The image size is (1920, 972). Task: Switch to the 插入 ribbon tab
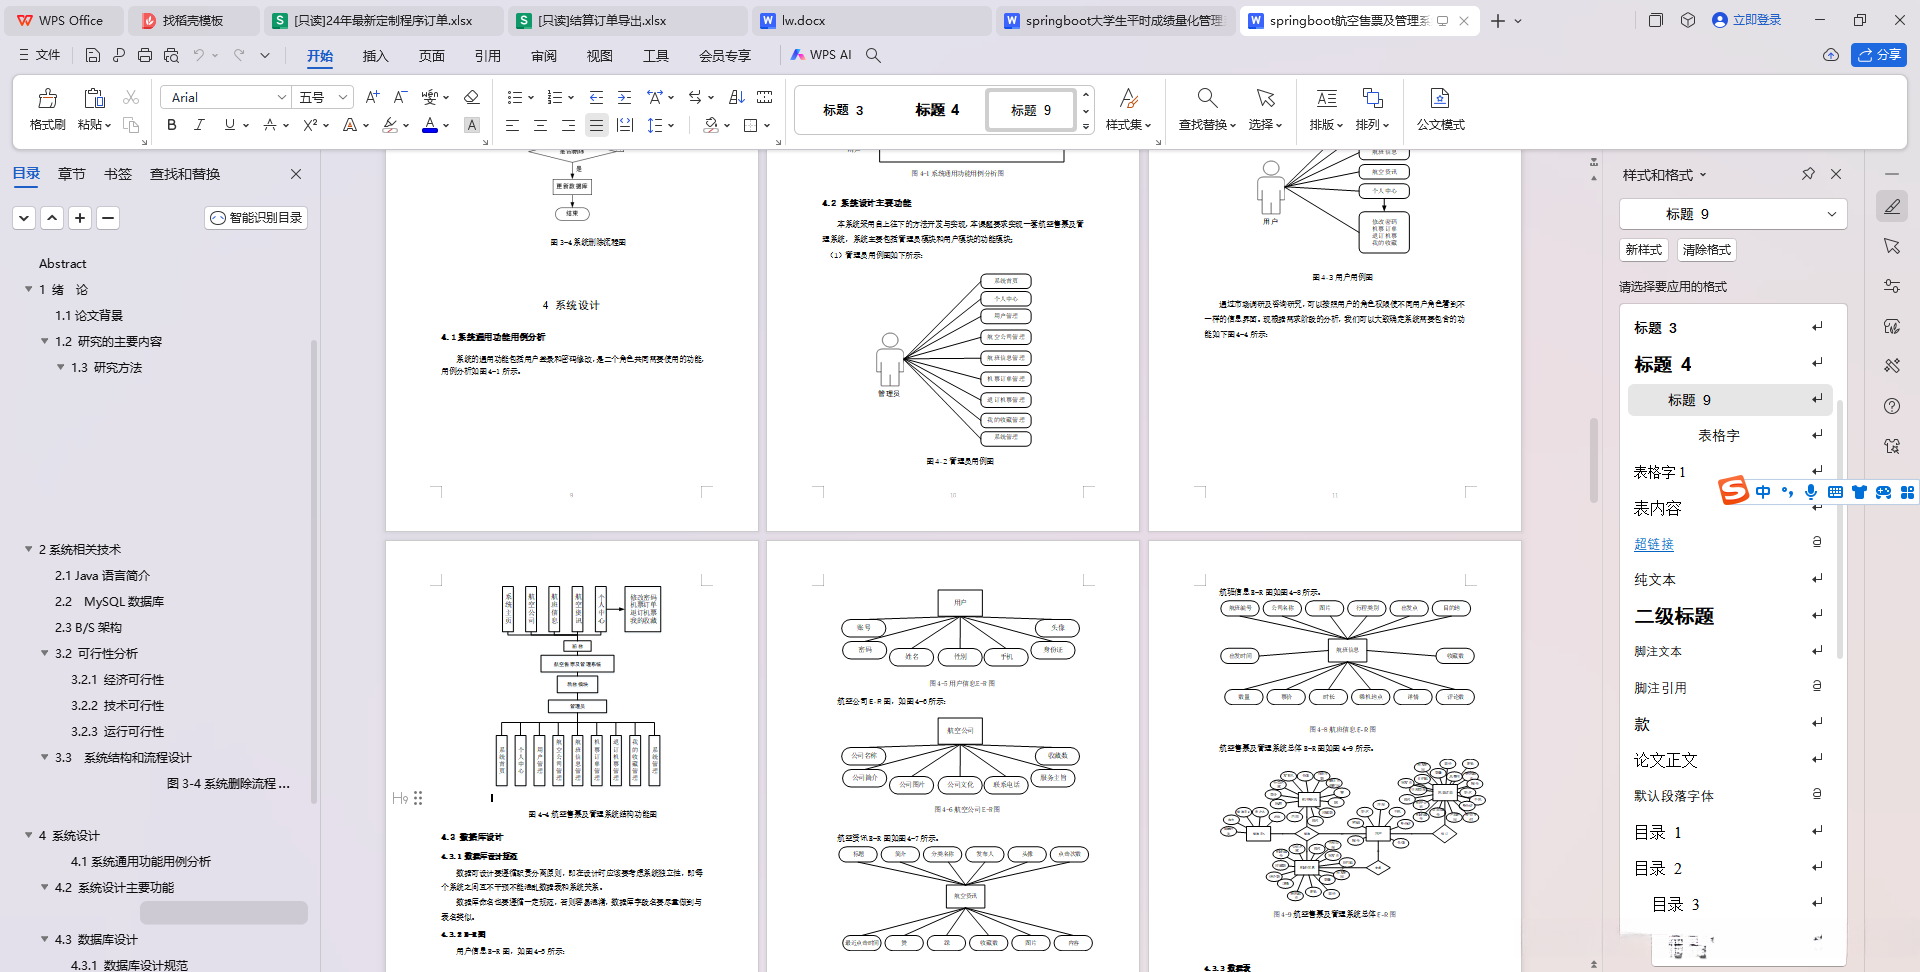(x=375, y=57)
